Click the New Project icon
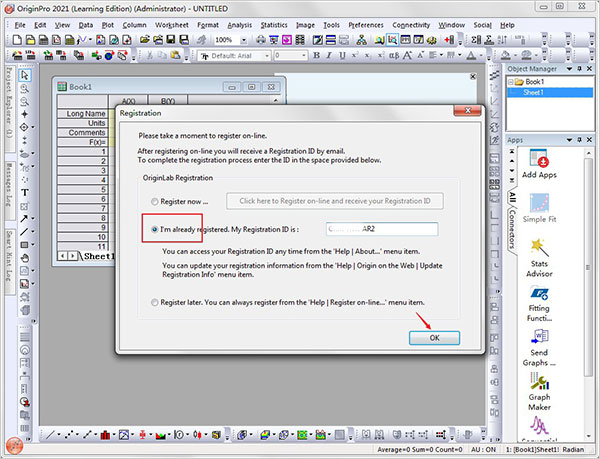Image resolution: width=600 pixels, height=459 pixels. point(17,40)
